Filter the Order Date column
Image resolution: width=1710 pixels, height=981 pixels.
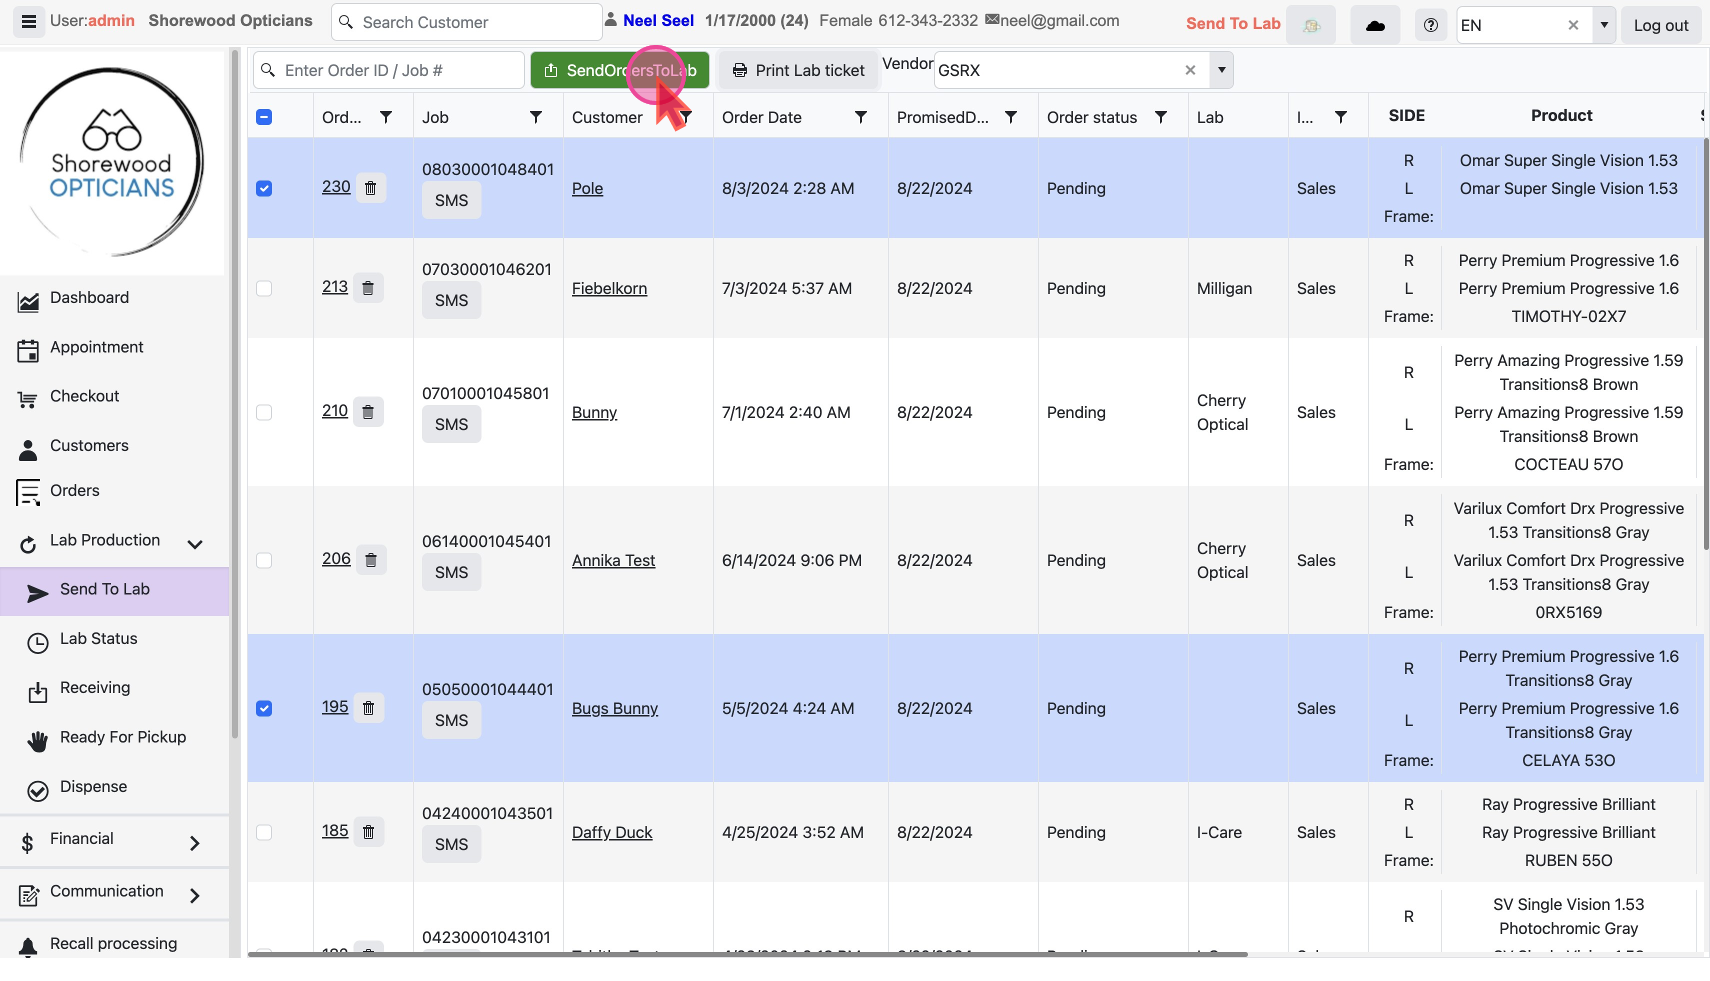tap(860, 117)
